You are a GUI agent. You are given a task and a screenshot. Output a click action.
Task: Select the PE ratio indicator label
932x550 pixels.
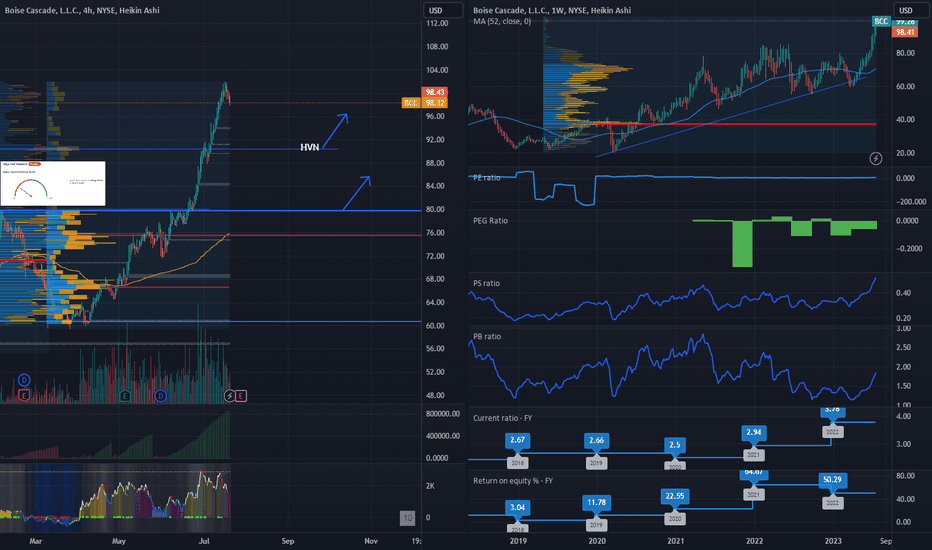tap(487, 177)
